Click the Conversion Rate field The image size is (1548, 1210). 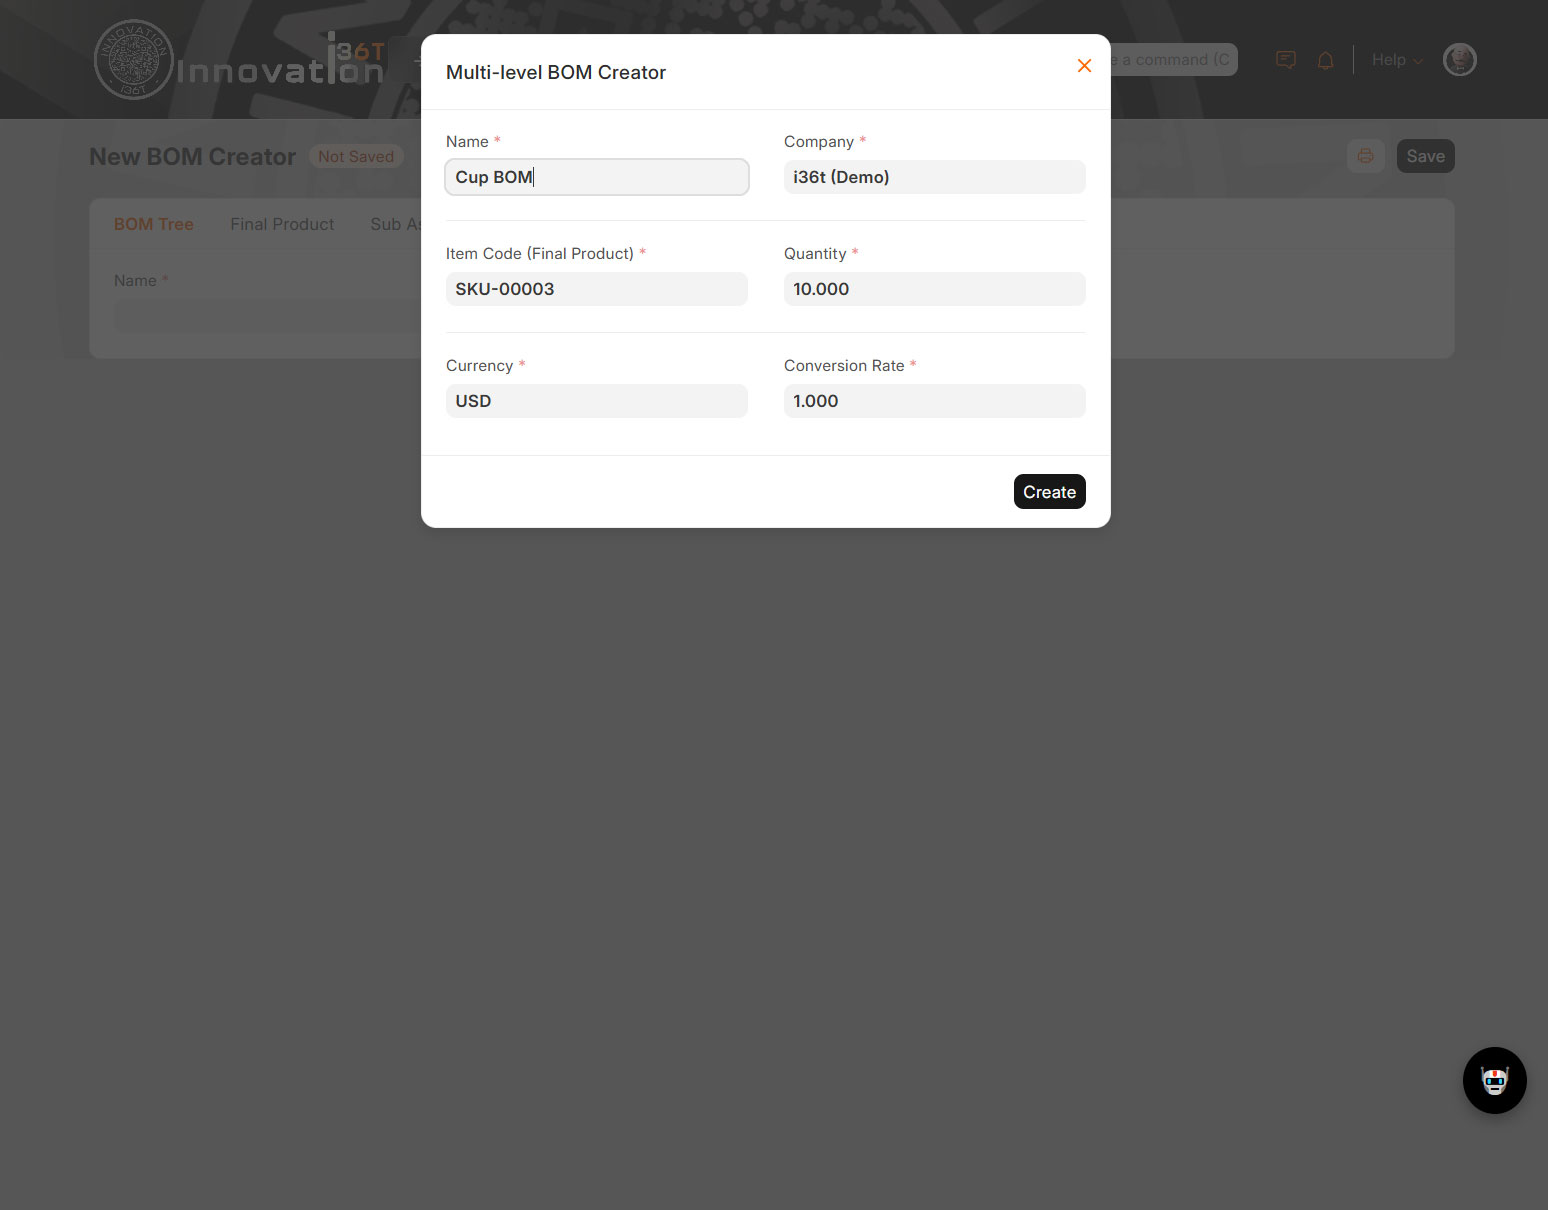(934, 401)
